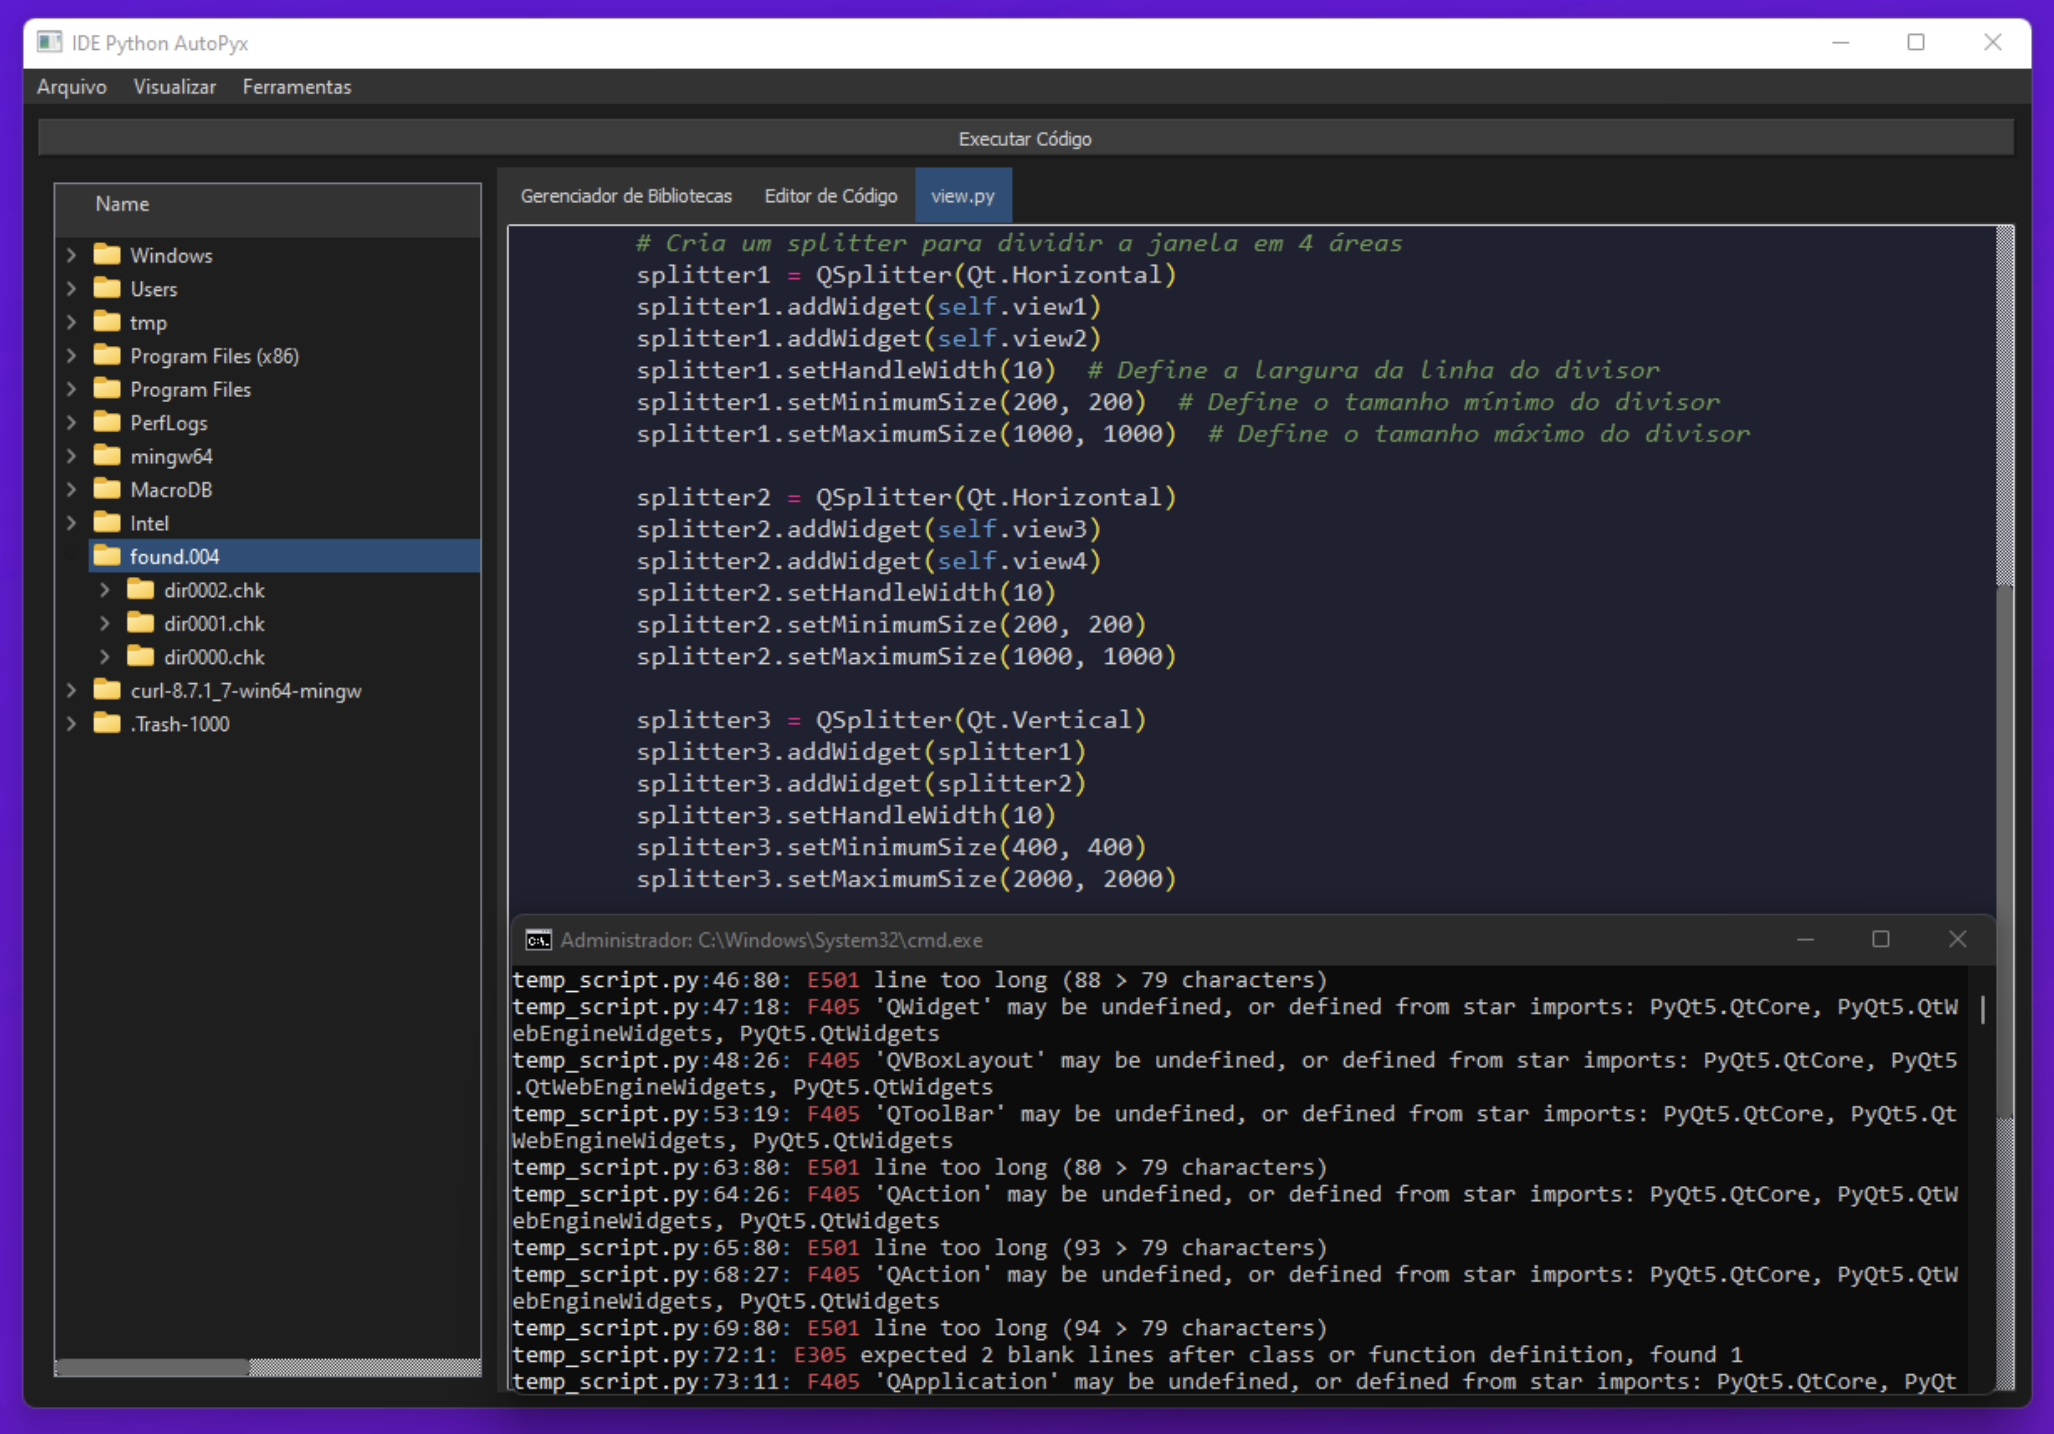Image resolution: width=2054 pixels, height=1434 pixels.
Task: Select the found.004 tree item
Action: pos(175,557)
